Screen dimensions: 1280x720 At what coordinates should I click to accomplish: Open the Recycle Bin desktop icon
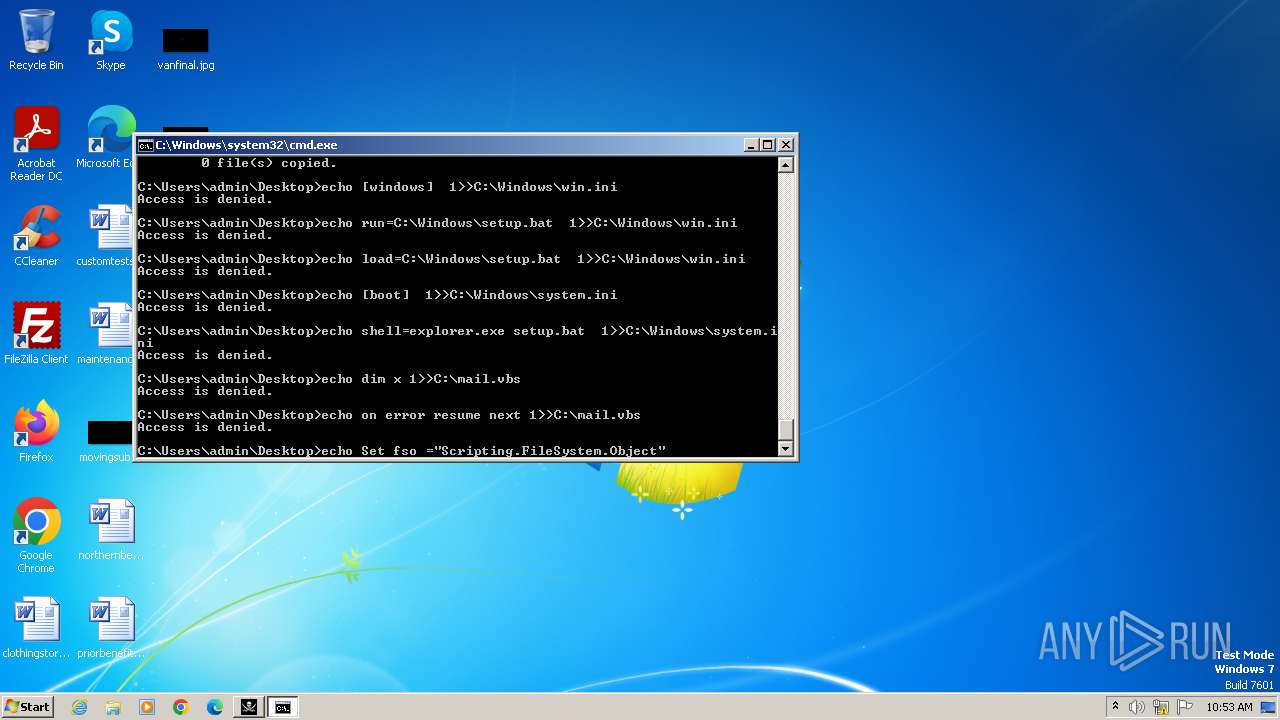(x=36, y=40)
